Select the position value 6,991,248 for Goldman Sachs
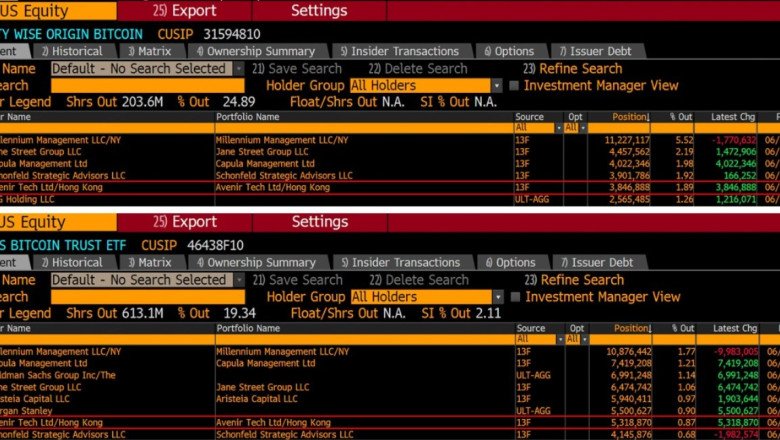Image resolution: width=780 pixels, height=440 pixels. pyautogui.click(x=631, y=375)
